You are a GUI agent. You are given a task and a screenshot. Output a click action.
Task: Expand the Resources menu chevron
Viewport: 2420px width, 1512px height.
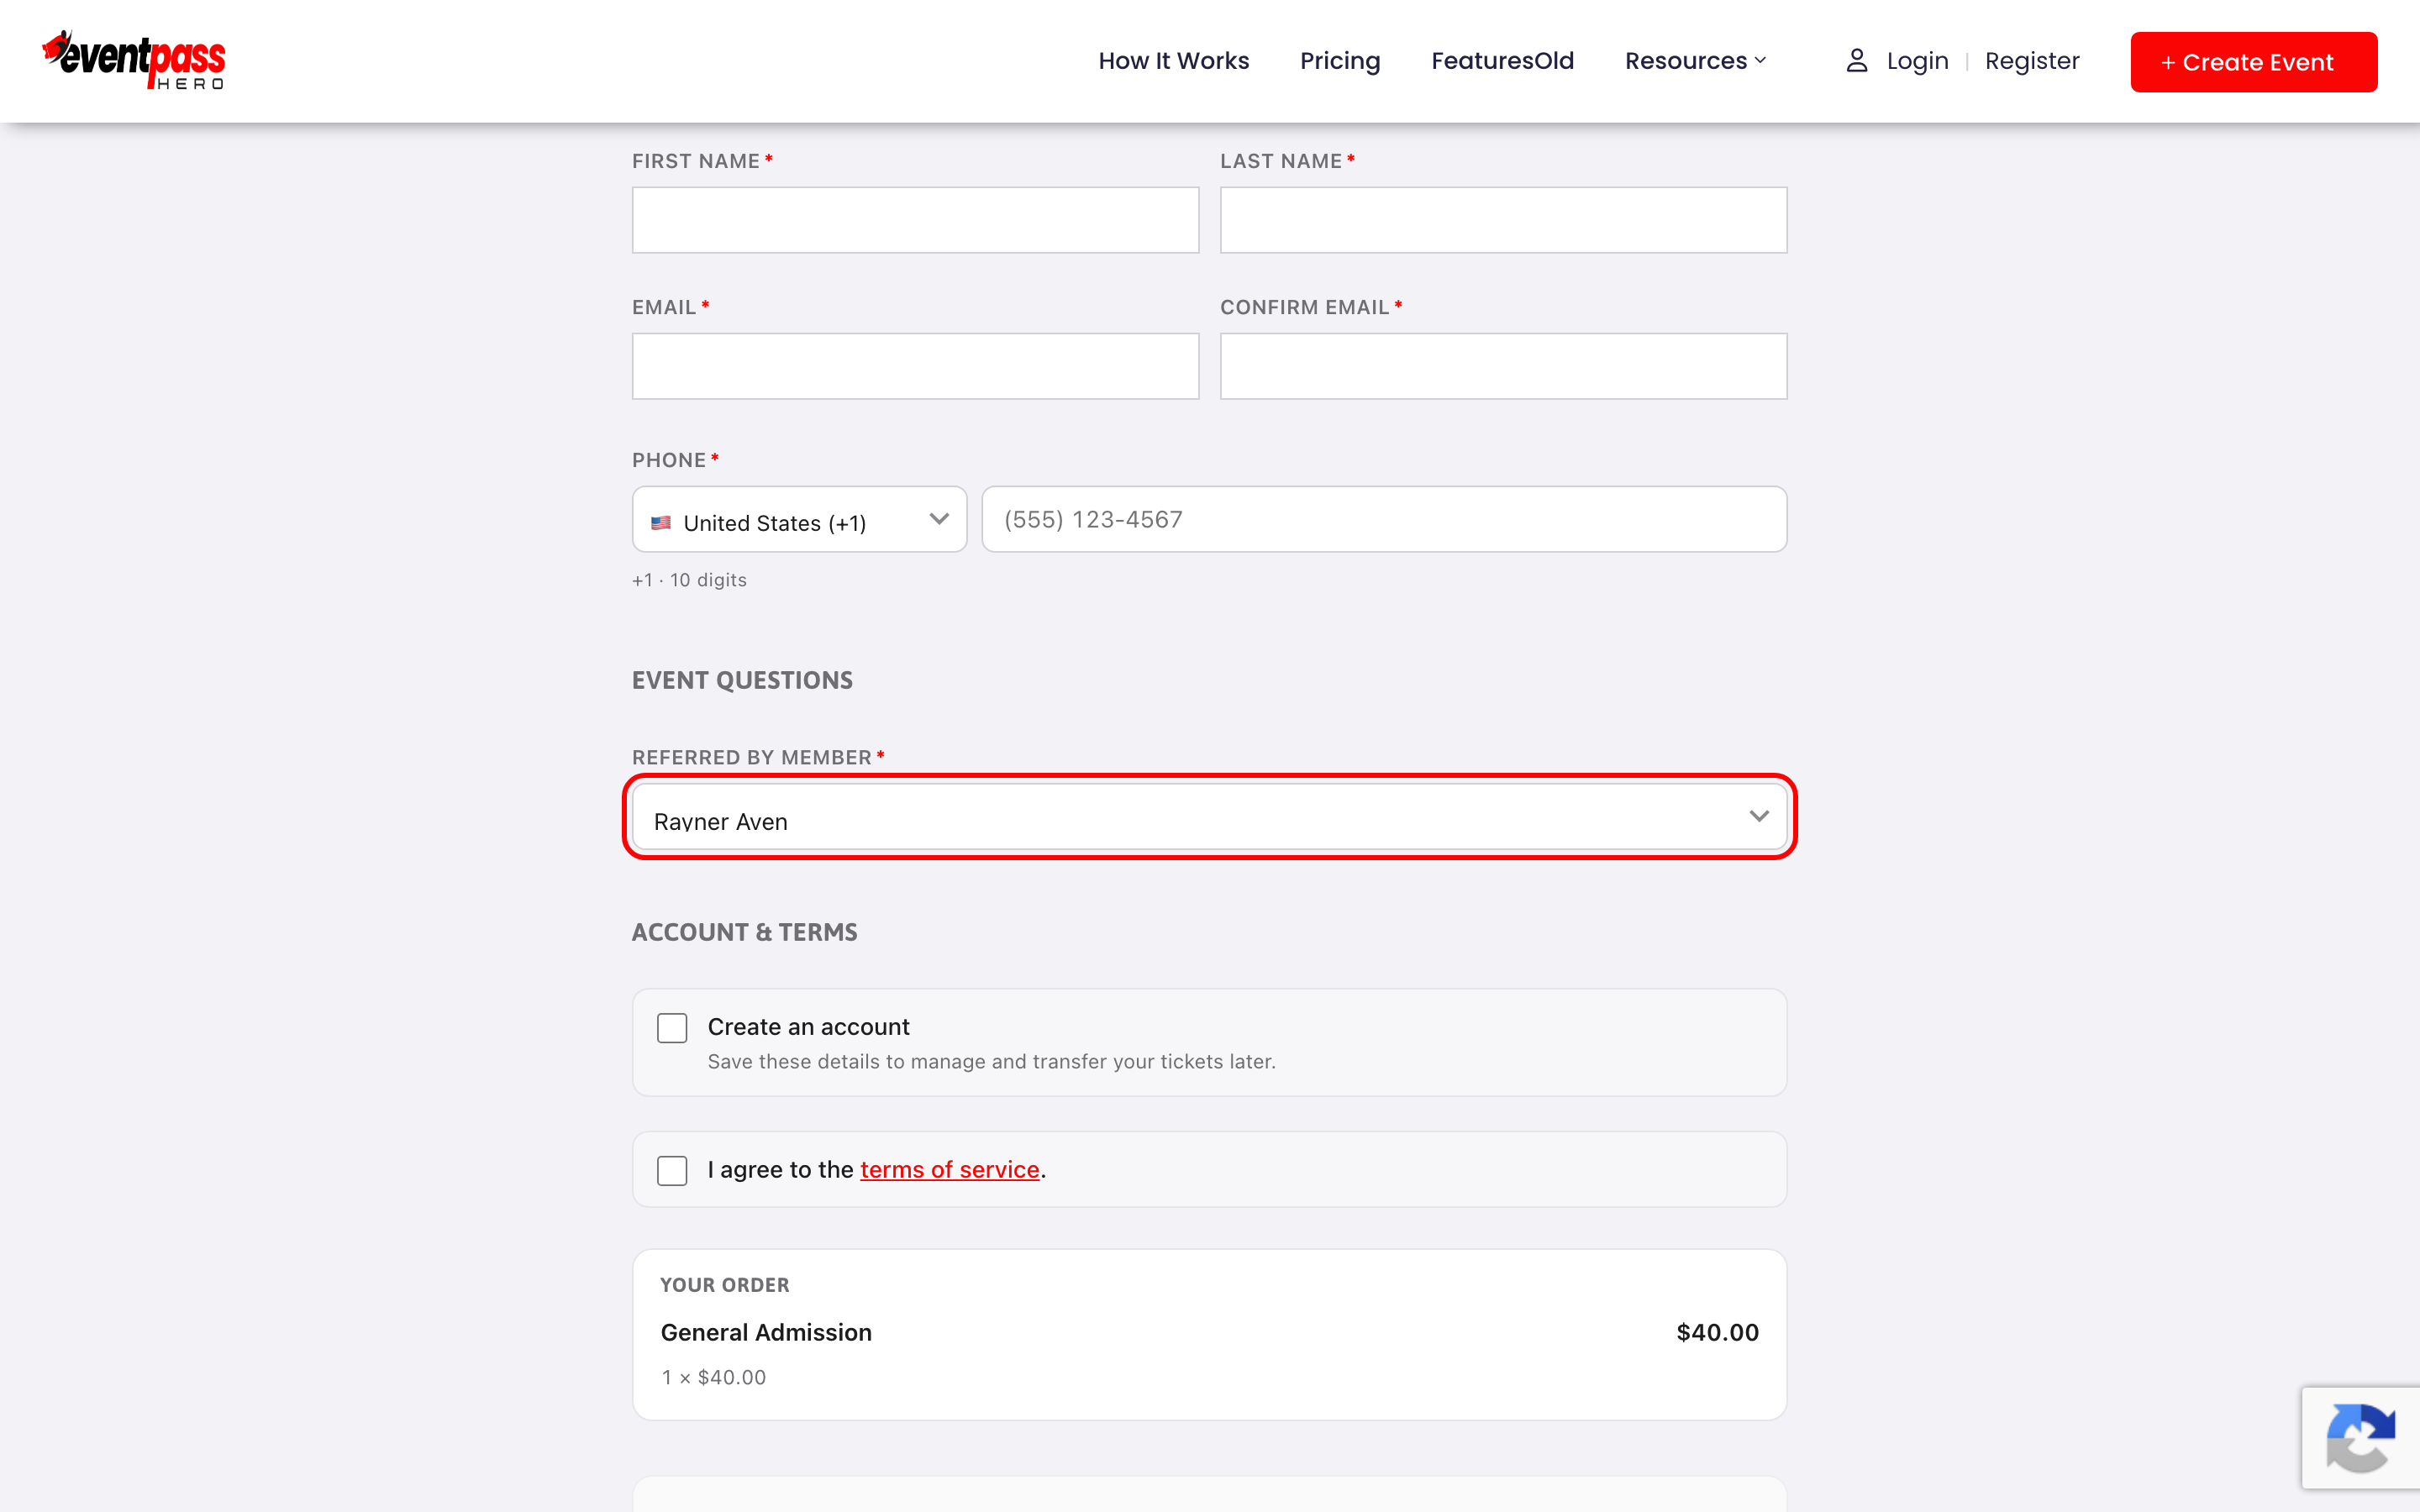coord(1761,61)
